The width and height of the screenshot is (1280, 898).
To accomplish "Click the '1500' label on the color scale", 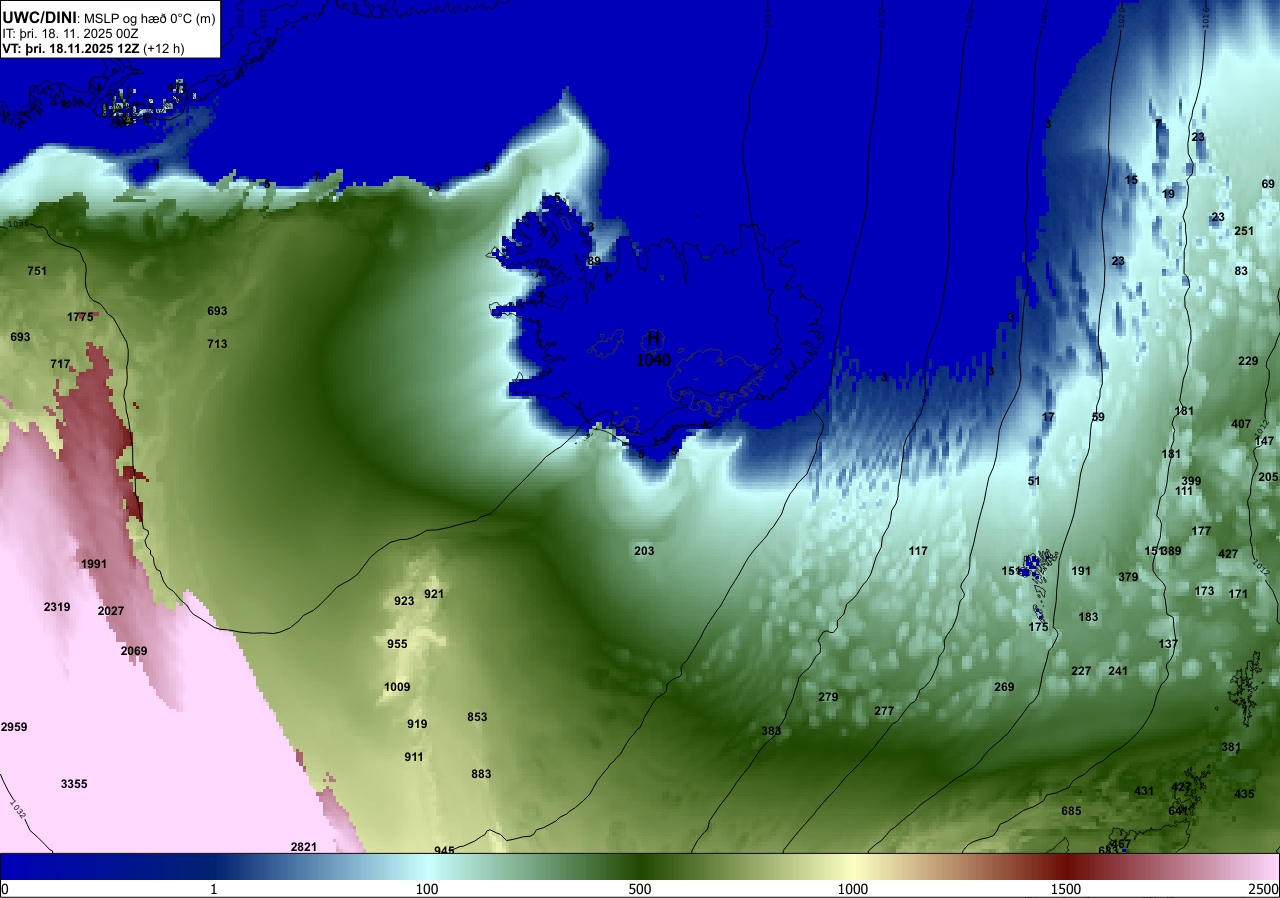I will point(1066,890).
